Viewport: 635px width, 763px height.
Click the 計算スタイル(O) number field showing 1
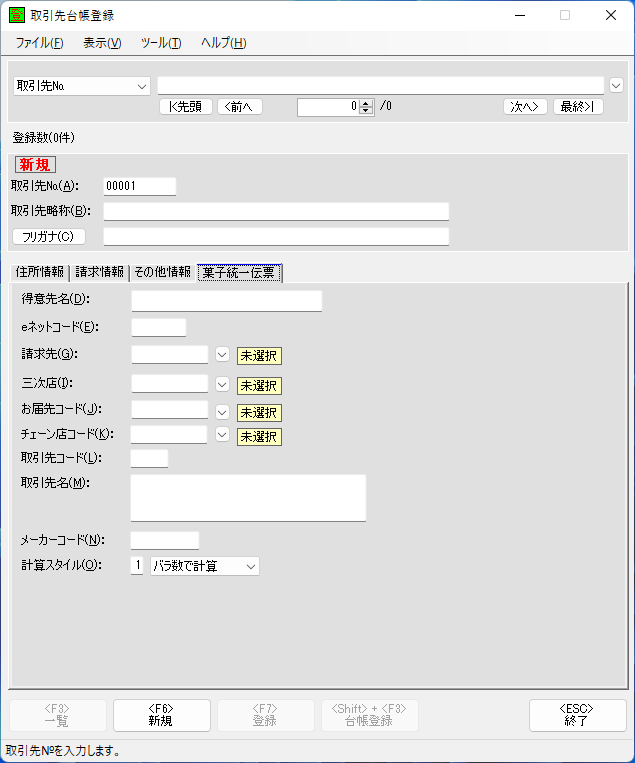coord(137,566)
